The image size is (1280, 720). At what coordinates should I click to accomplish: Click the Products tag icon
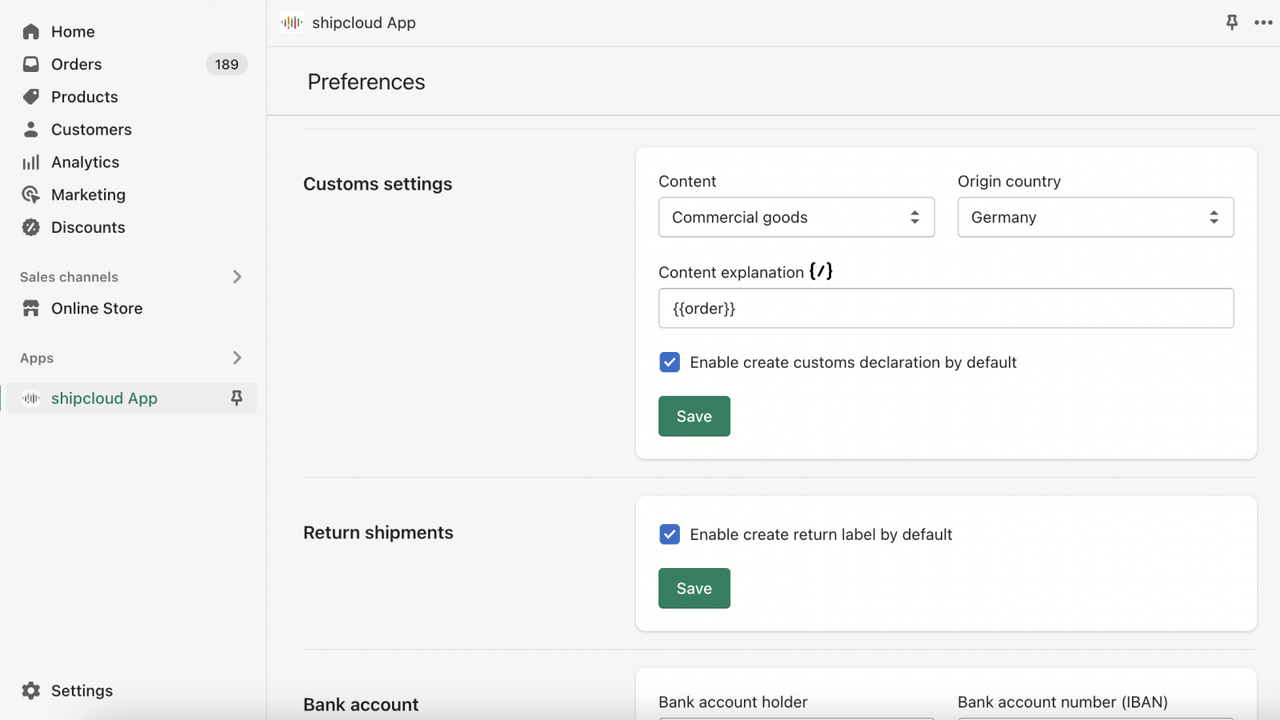pos(31,97)
